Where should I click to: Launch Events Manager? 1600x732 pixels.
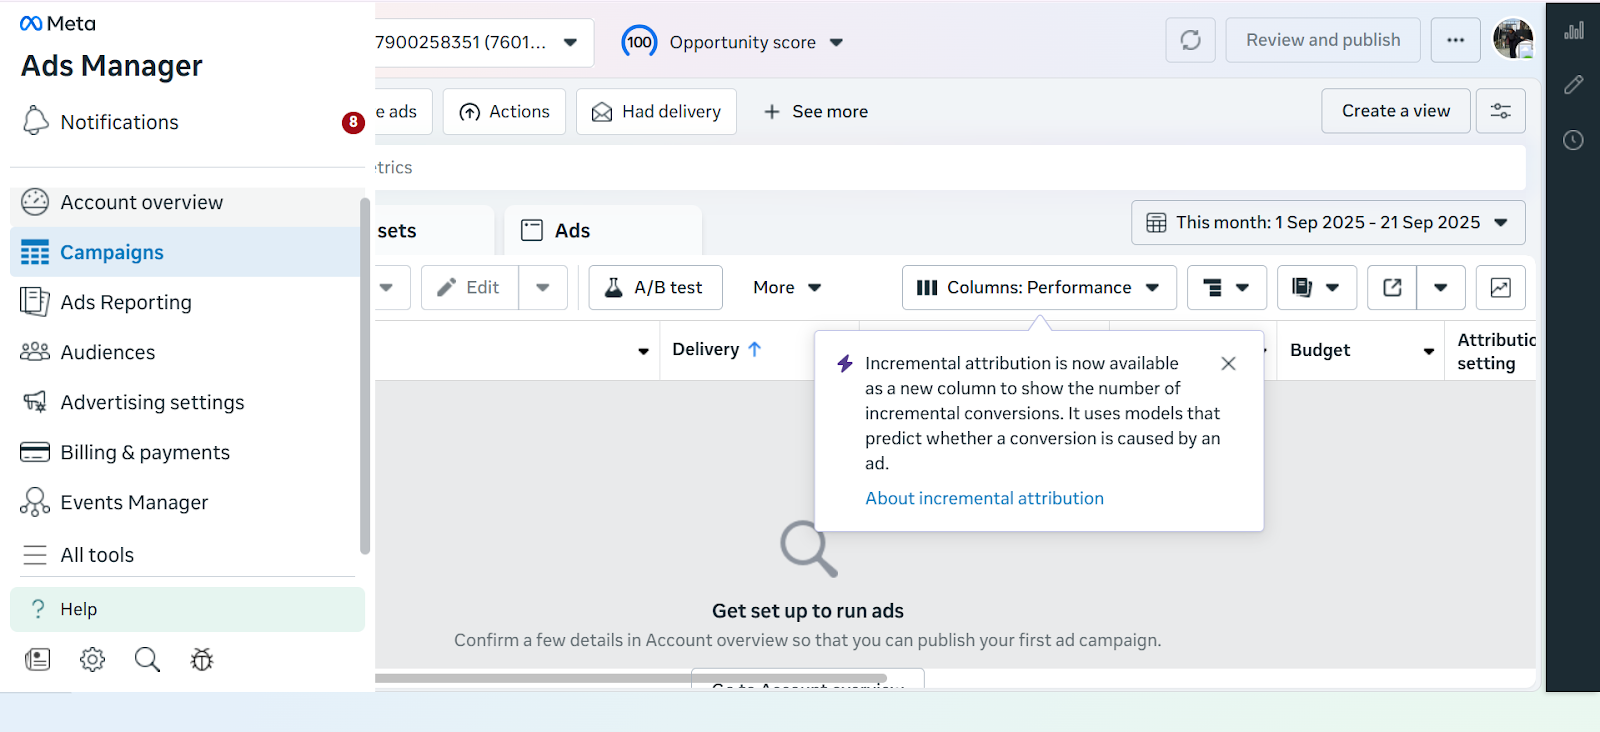pos(187,502)
